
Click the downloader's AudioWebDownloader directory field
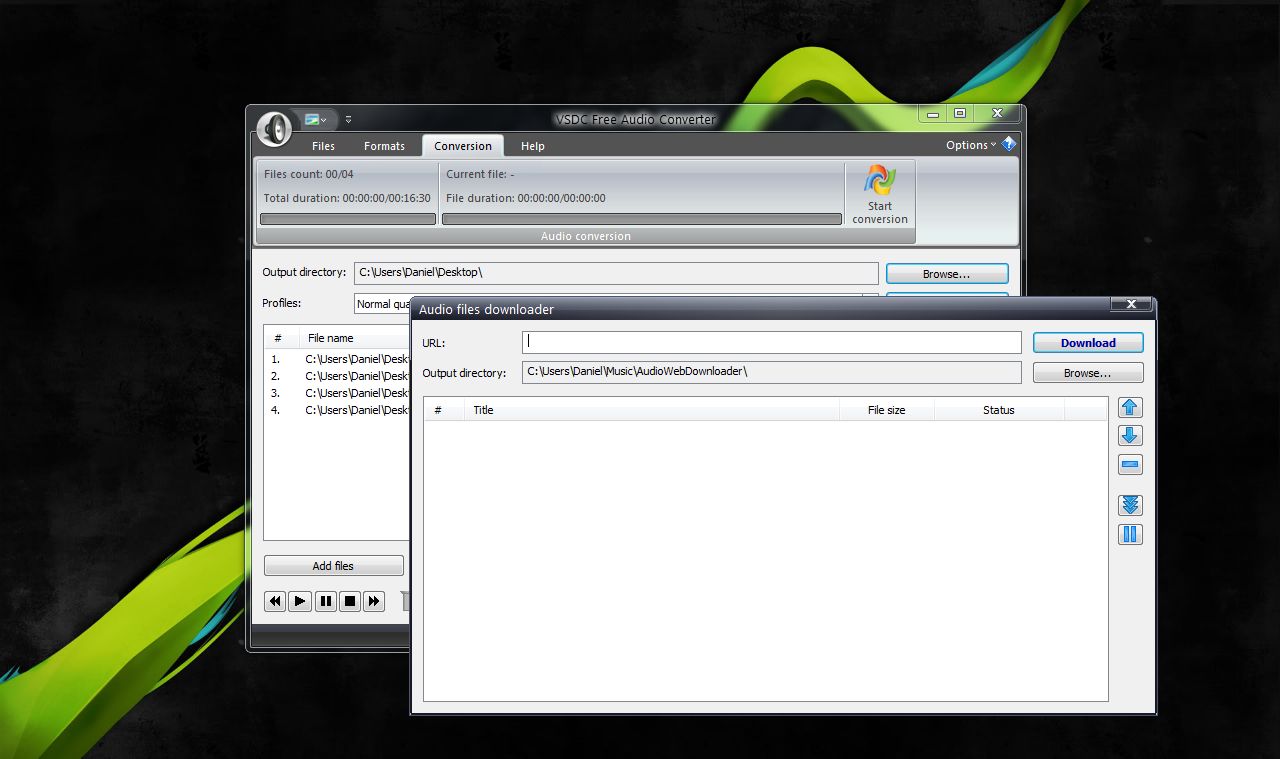click(x=771, y=372)
